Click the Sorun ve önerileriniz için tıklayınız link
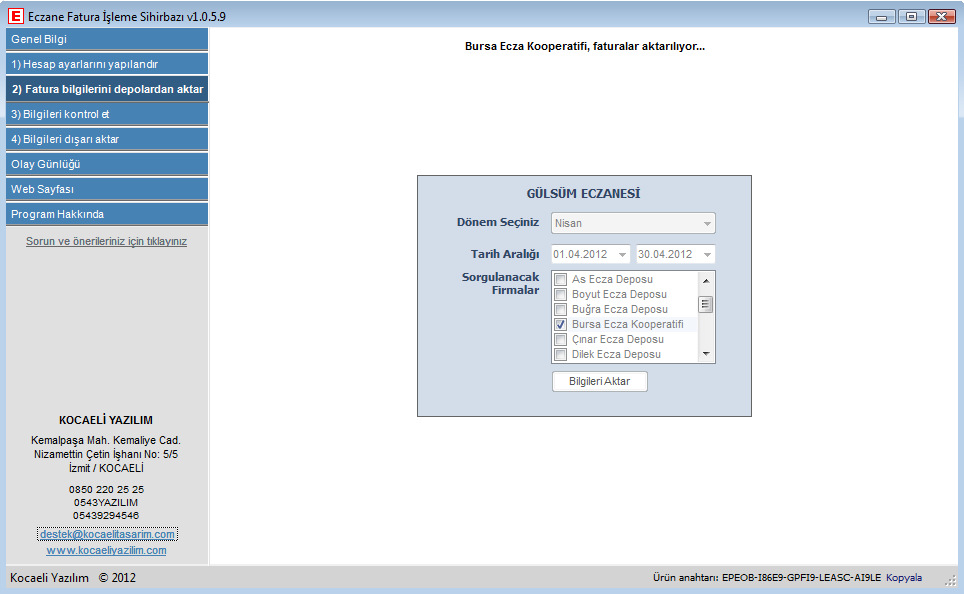Screen dimensions: 964x594 point(106,242)
